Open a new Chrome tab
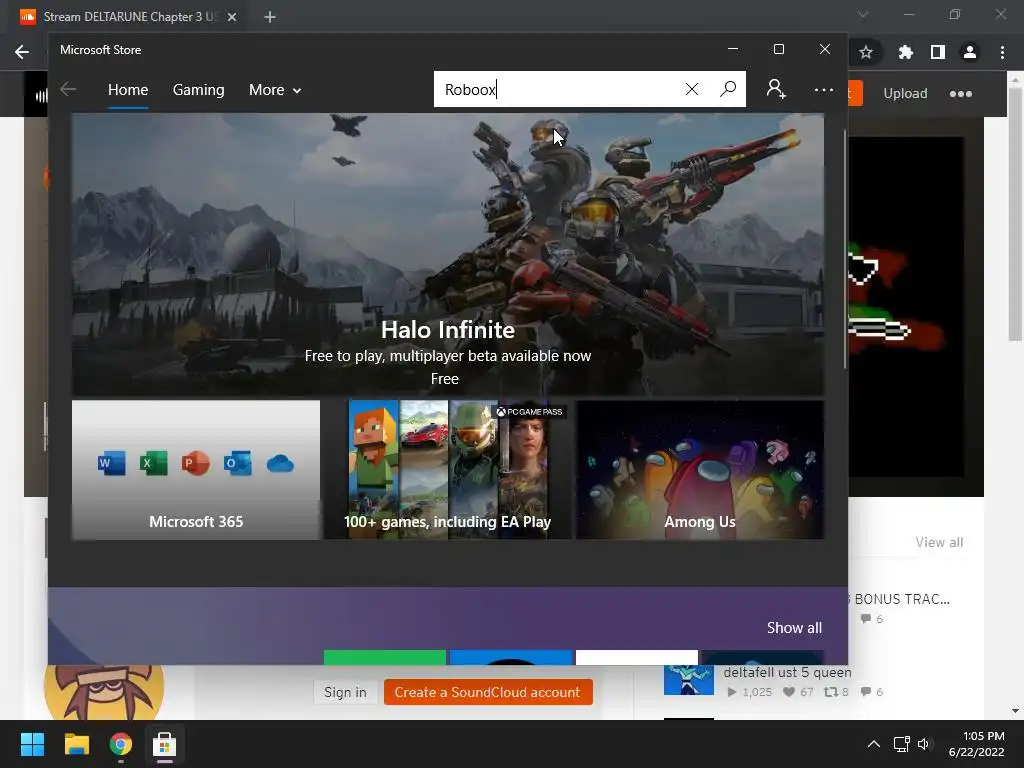Screen dimensions: 1024x768 point(270,17)
